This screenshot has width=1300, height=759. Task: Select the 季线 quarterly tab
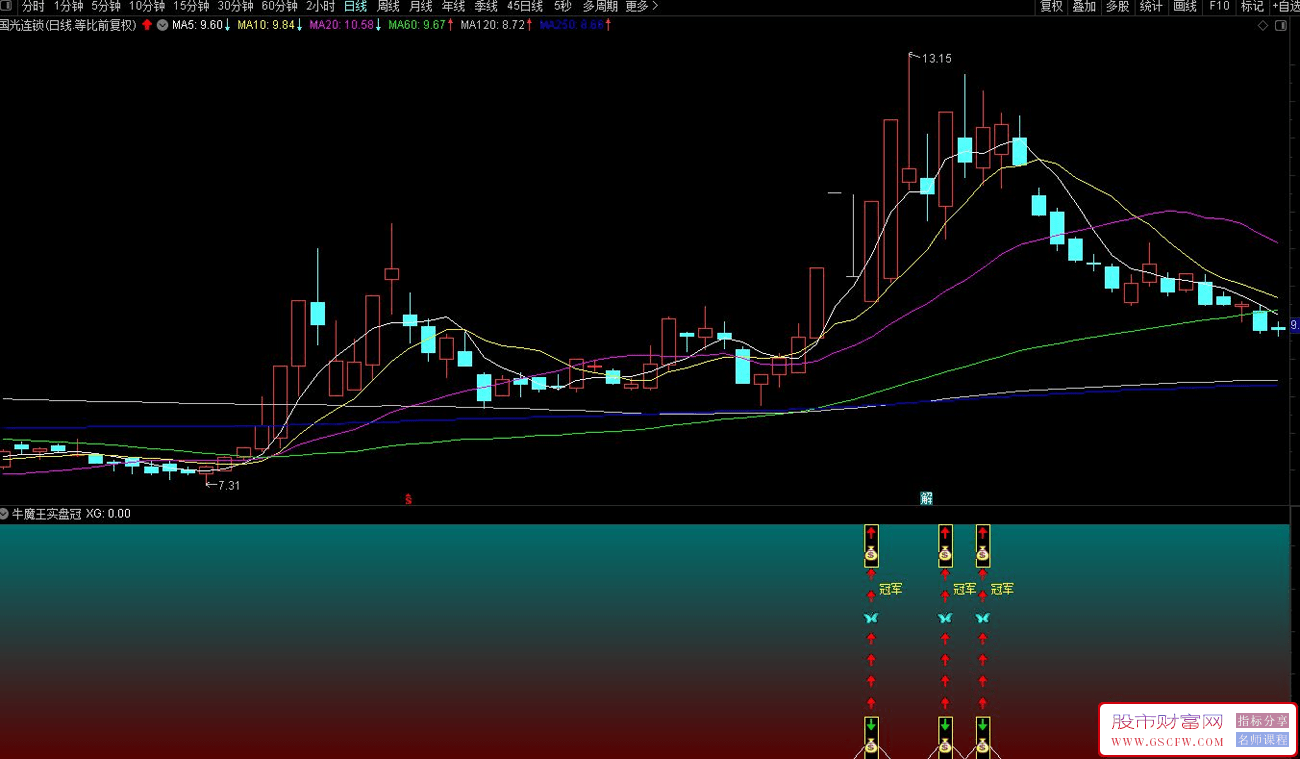[x=486, y=6]
